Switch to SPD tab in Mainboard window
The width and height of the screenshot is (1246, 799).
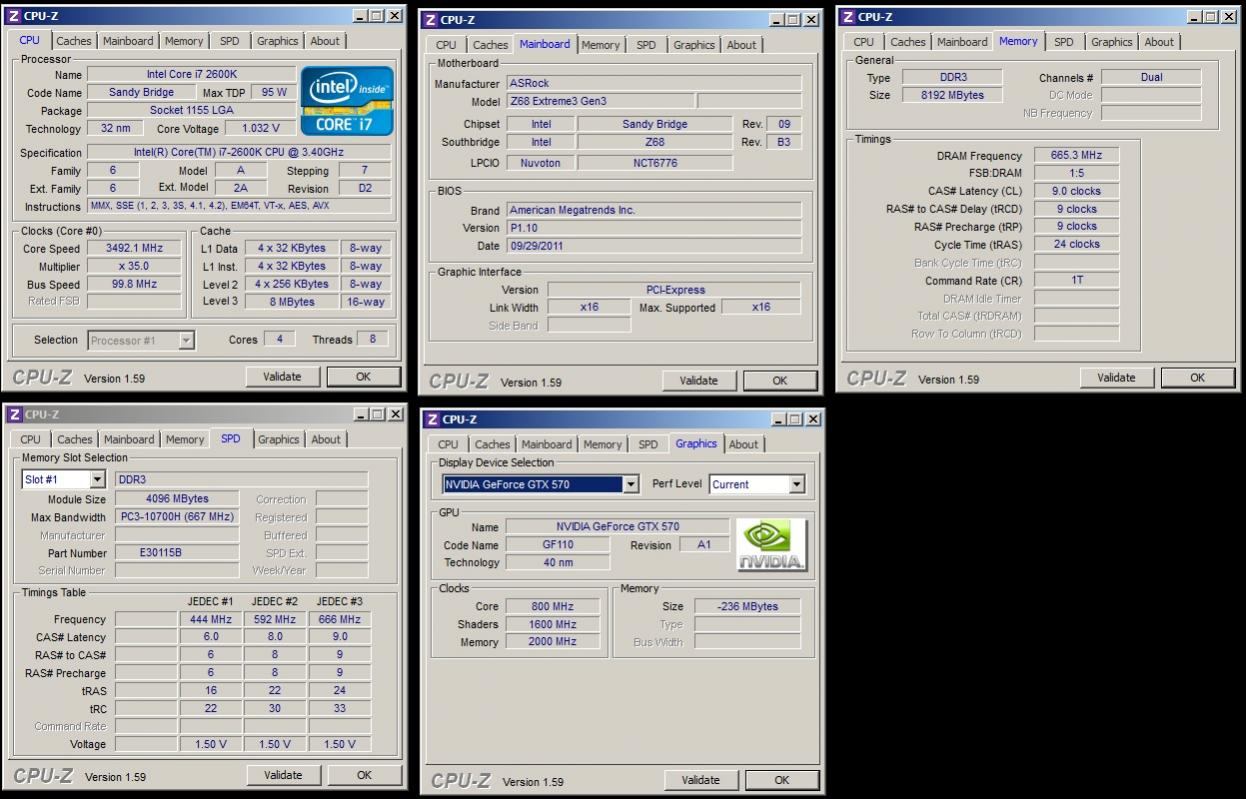[647, 45]
